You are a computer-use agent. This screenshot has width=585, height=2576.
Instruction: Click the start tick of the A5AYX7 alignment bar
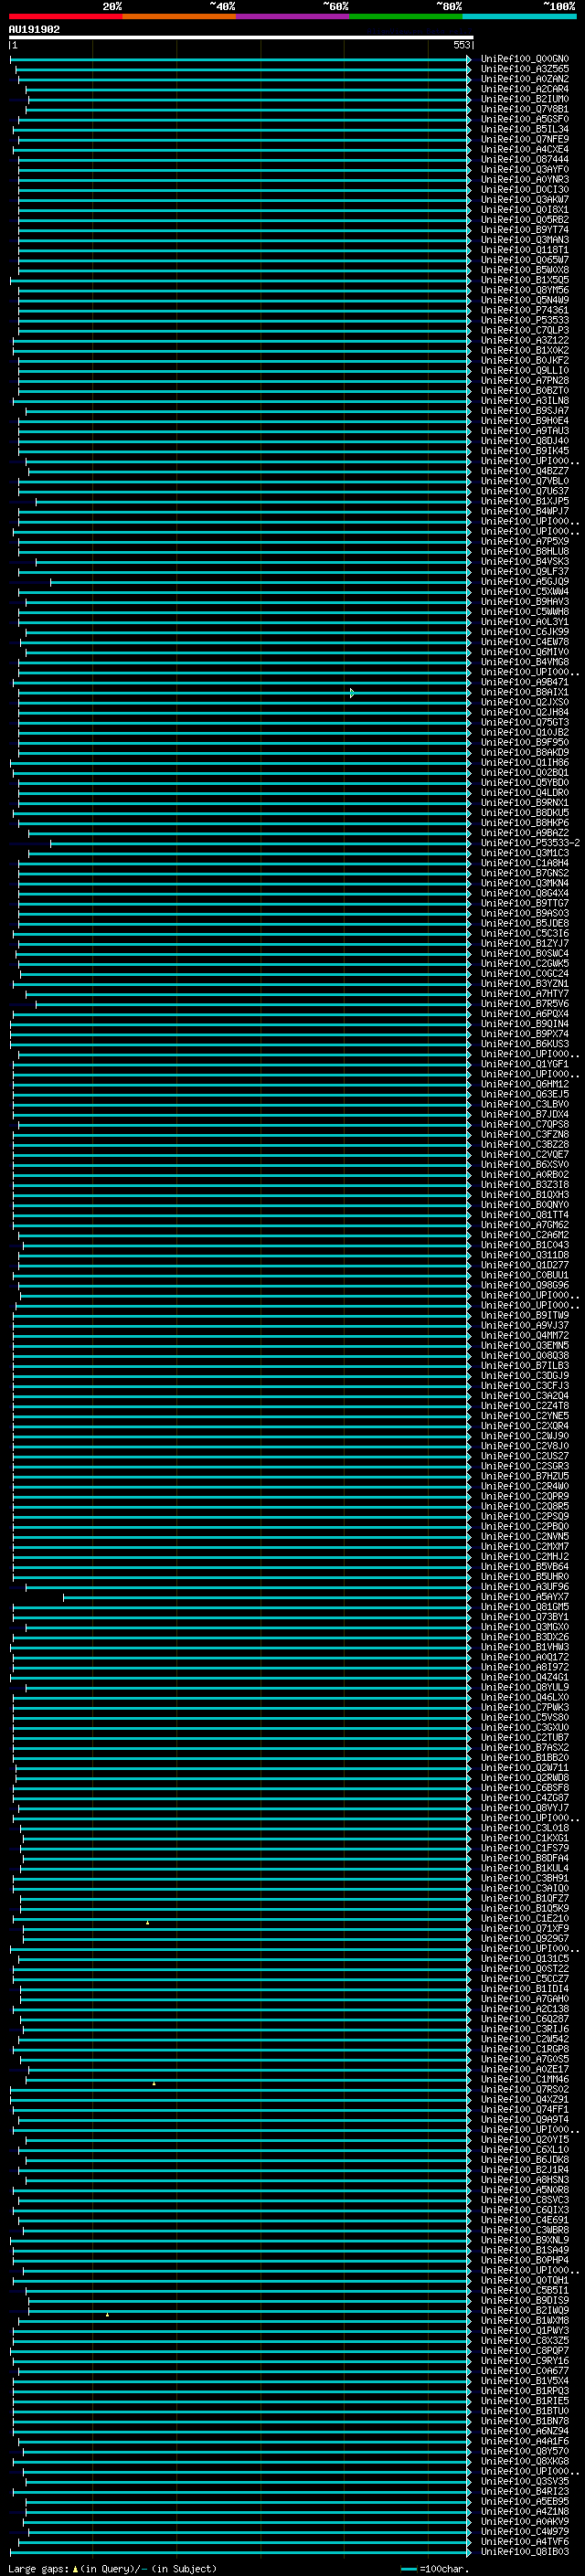(63, 1597)
